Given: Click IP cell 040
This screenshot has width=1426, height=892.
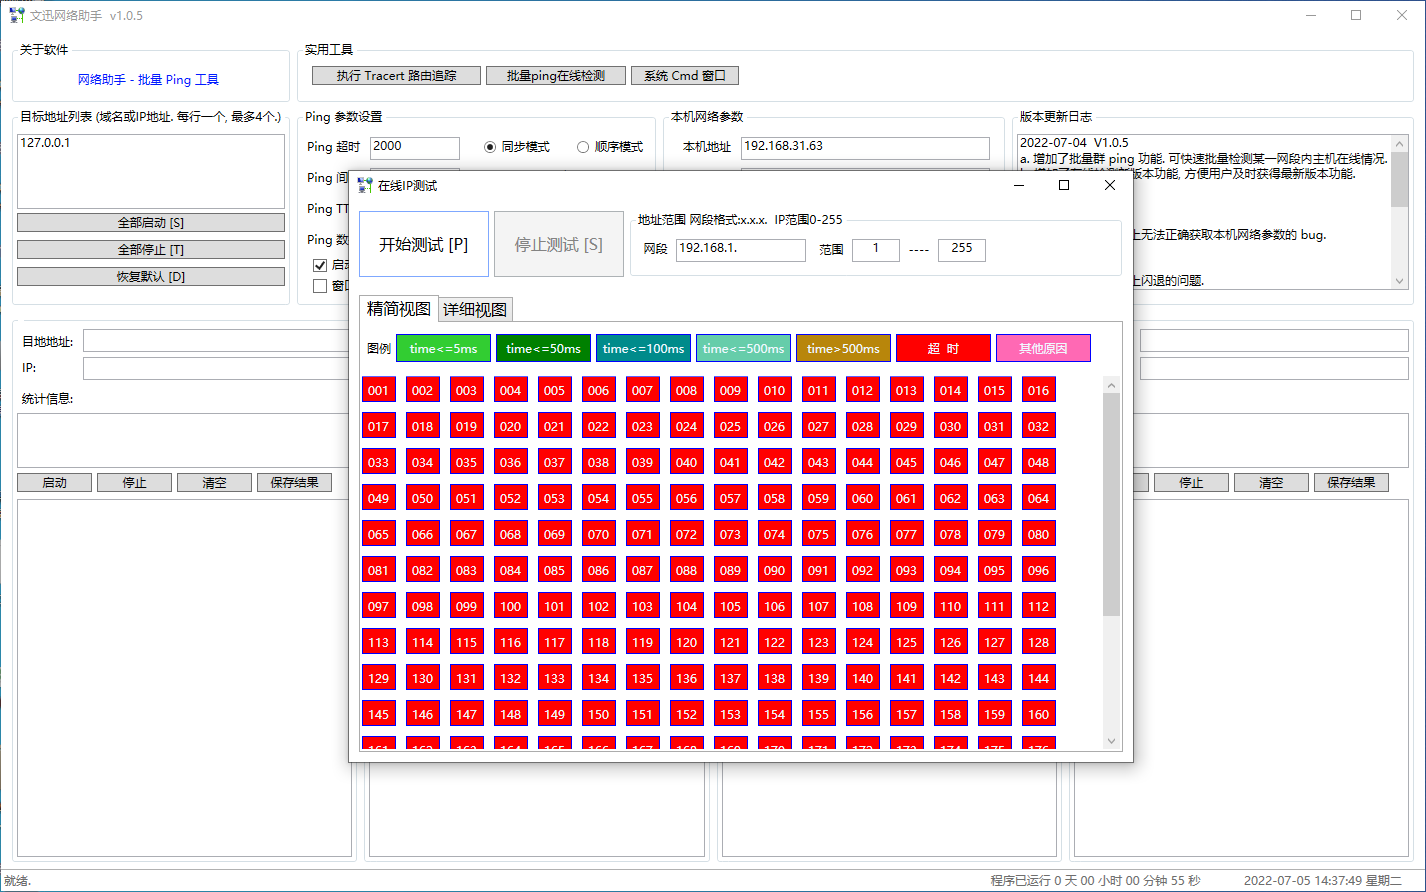Looking at the screenshot, I should [687, 462].
